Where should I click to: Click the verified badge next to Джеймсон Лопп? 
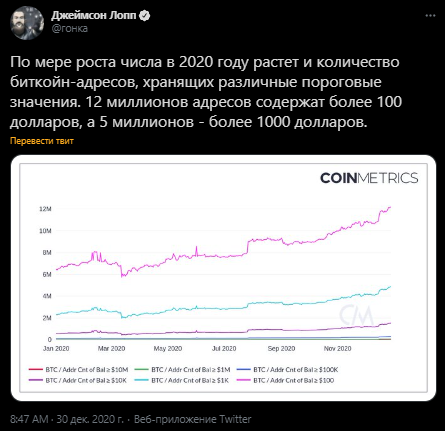[145, 16]
